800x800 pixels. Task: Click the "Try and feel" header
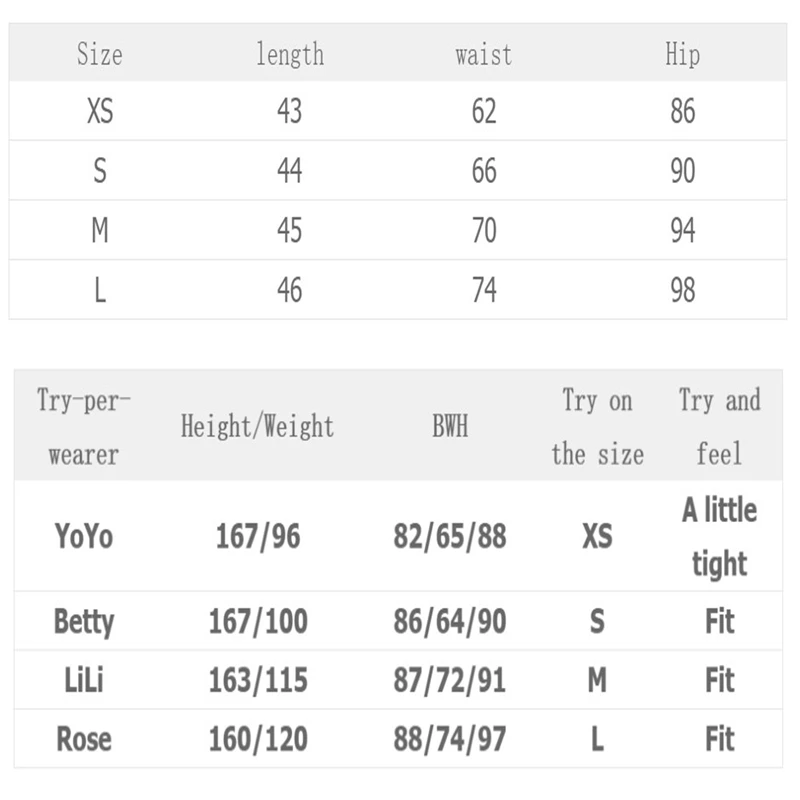coord(719,427)
